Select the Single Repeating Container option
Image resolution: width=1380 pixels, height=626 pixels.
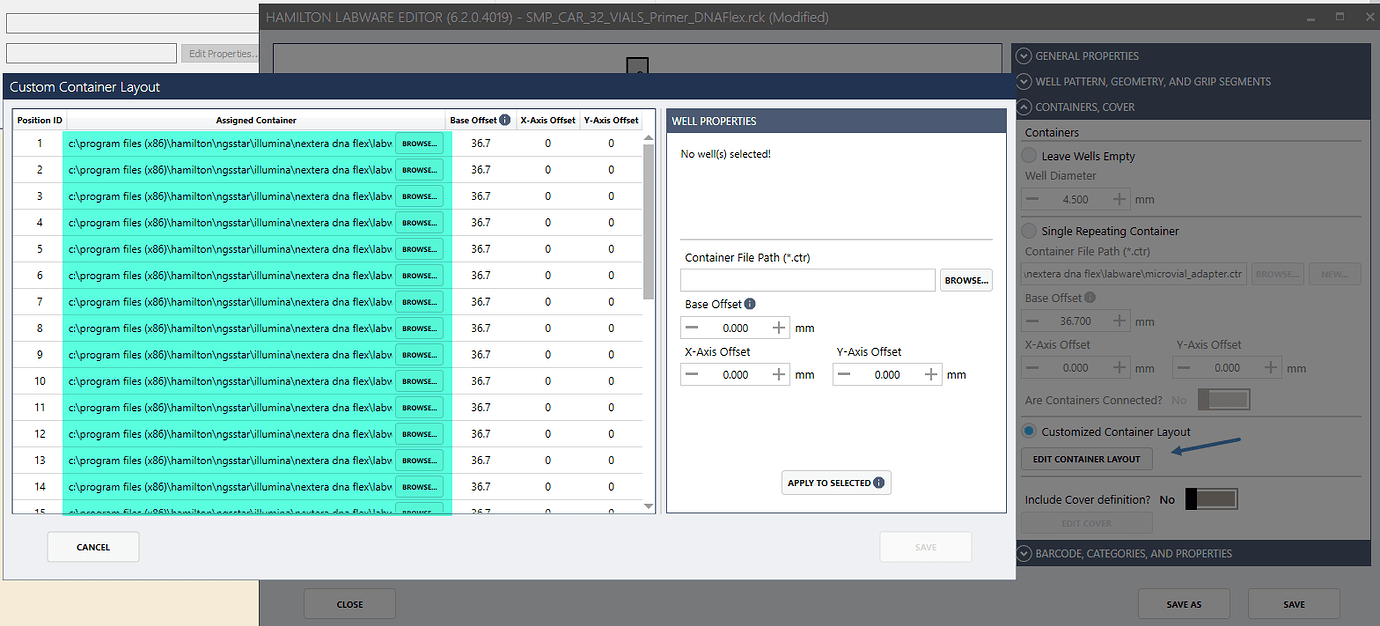[1030, 230]
